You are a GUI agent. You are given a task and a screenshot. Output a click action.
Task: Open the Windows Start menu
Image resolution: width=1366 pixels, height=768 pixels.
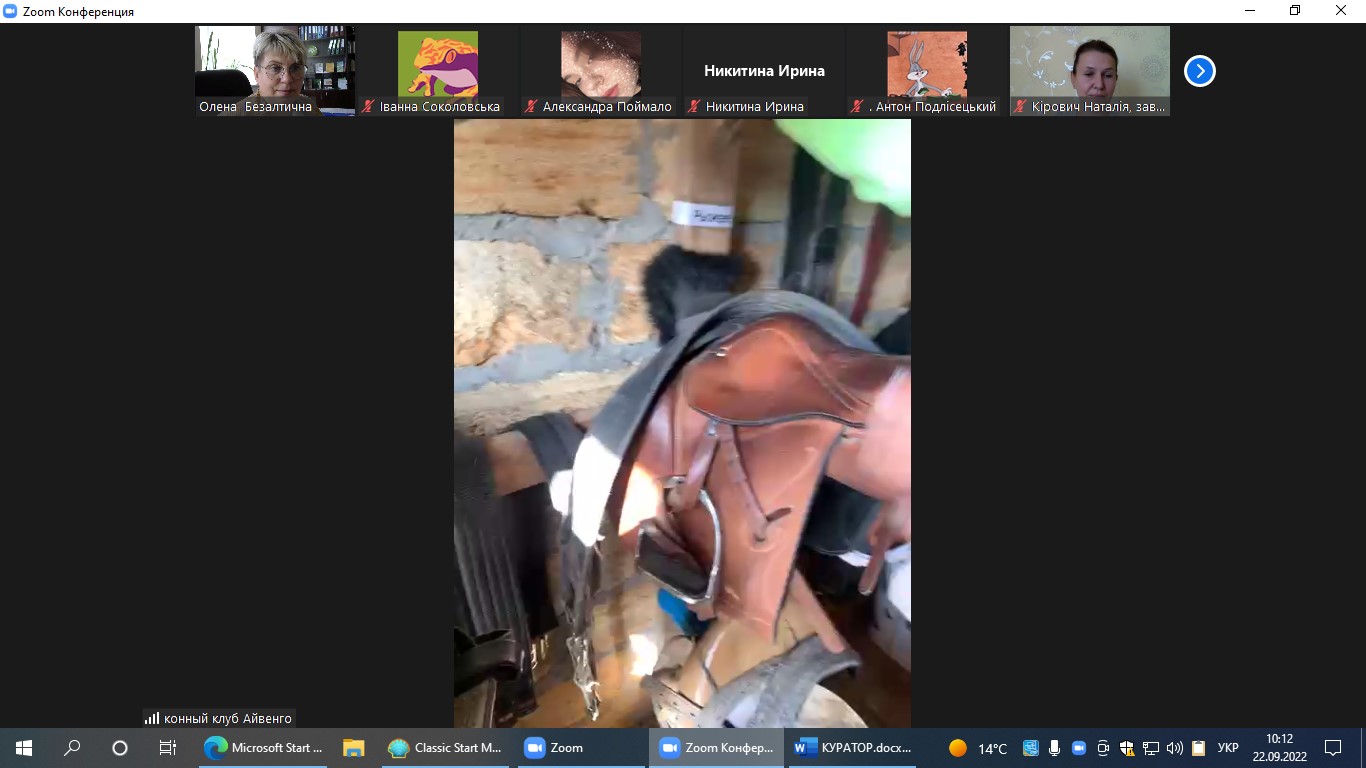point(24,748)
